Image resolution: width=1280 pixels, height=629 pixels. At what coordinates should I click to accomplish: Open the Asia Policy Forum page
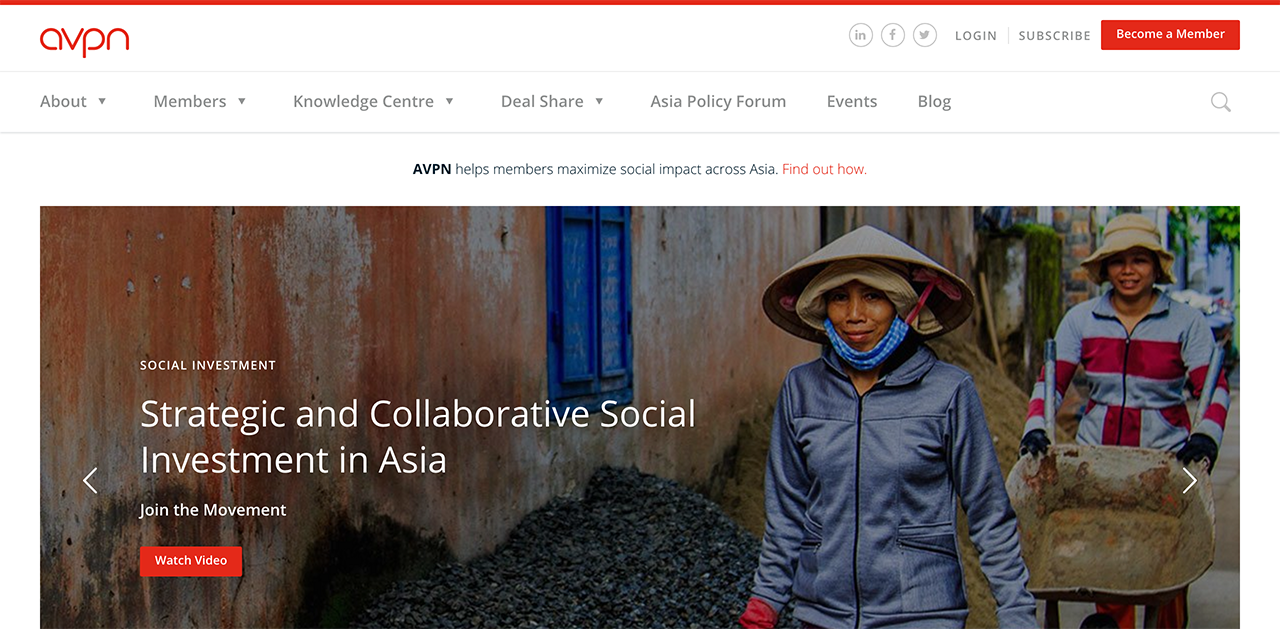718,102
